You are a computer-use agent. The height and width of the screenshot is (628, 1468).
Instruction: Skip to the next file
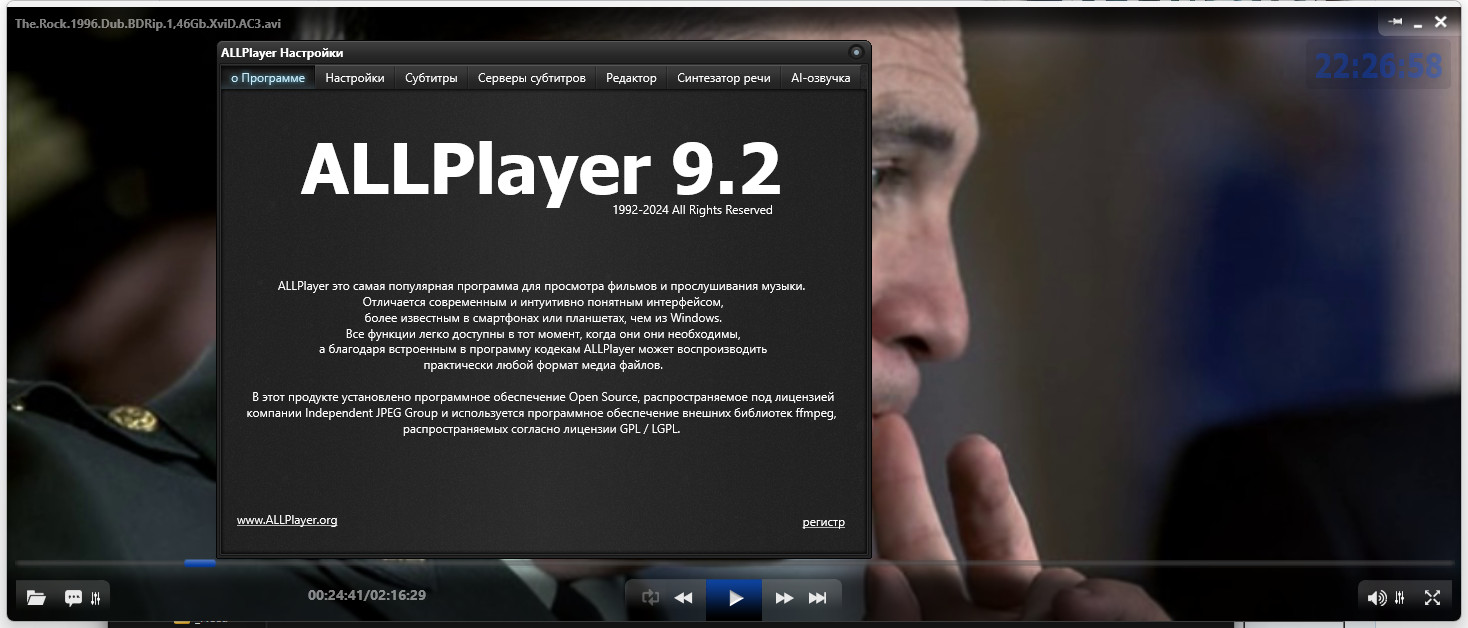[x=818, y=598]
